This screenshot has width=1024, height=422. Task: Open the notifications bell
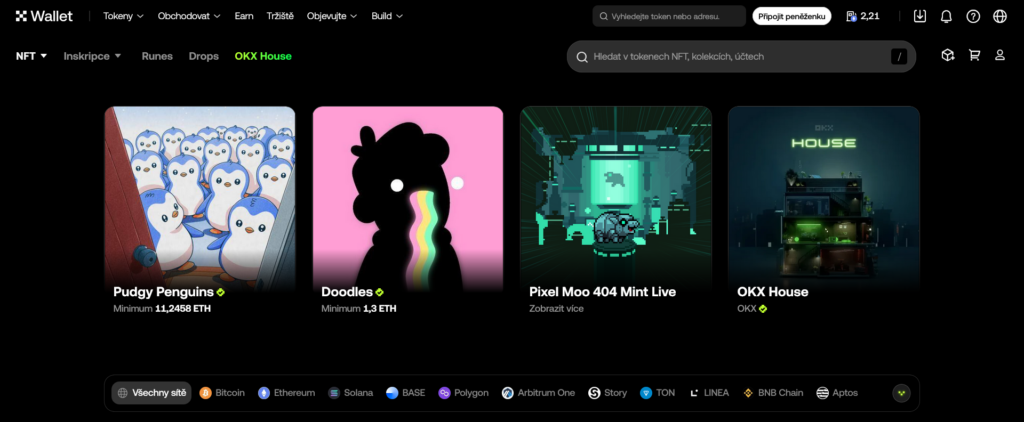pos(946,16)
